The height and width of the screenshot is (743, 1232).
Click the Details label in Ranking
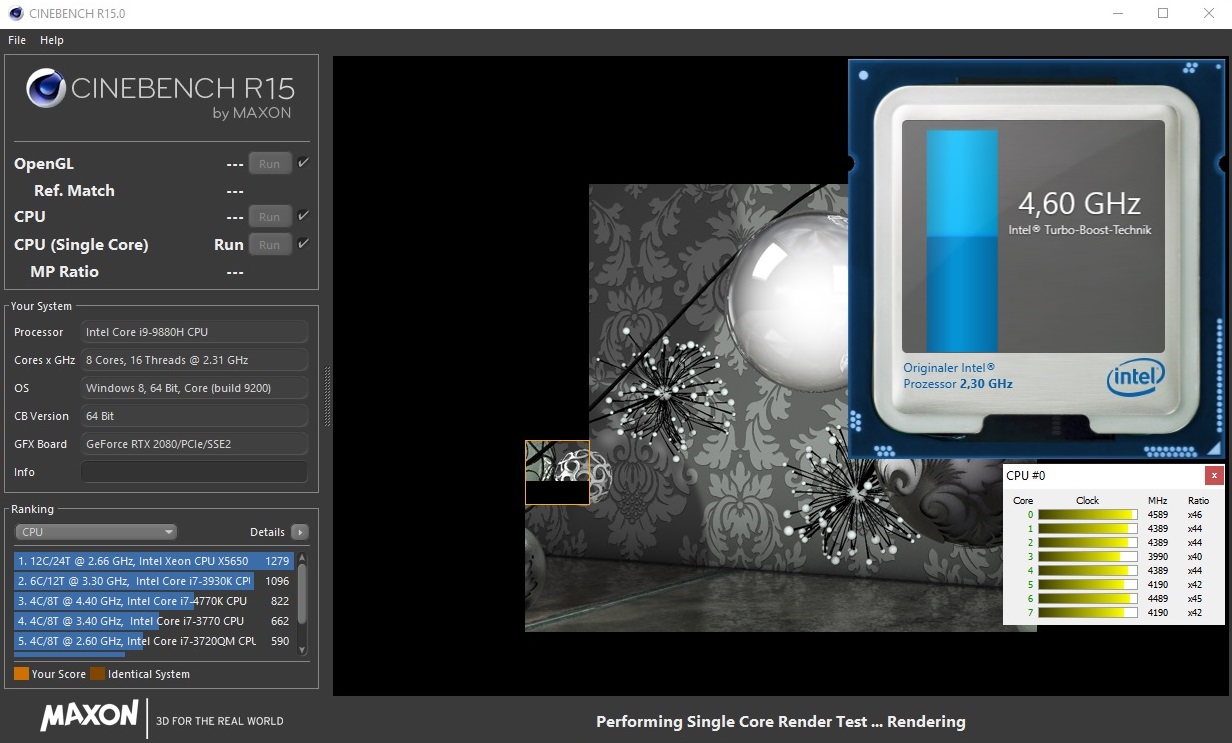(267, 532)
